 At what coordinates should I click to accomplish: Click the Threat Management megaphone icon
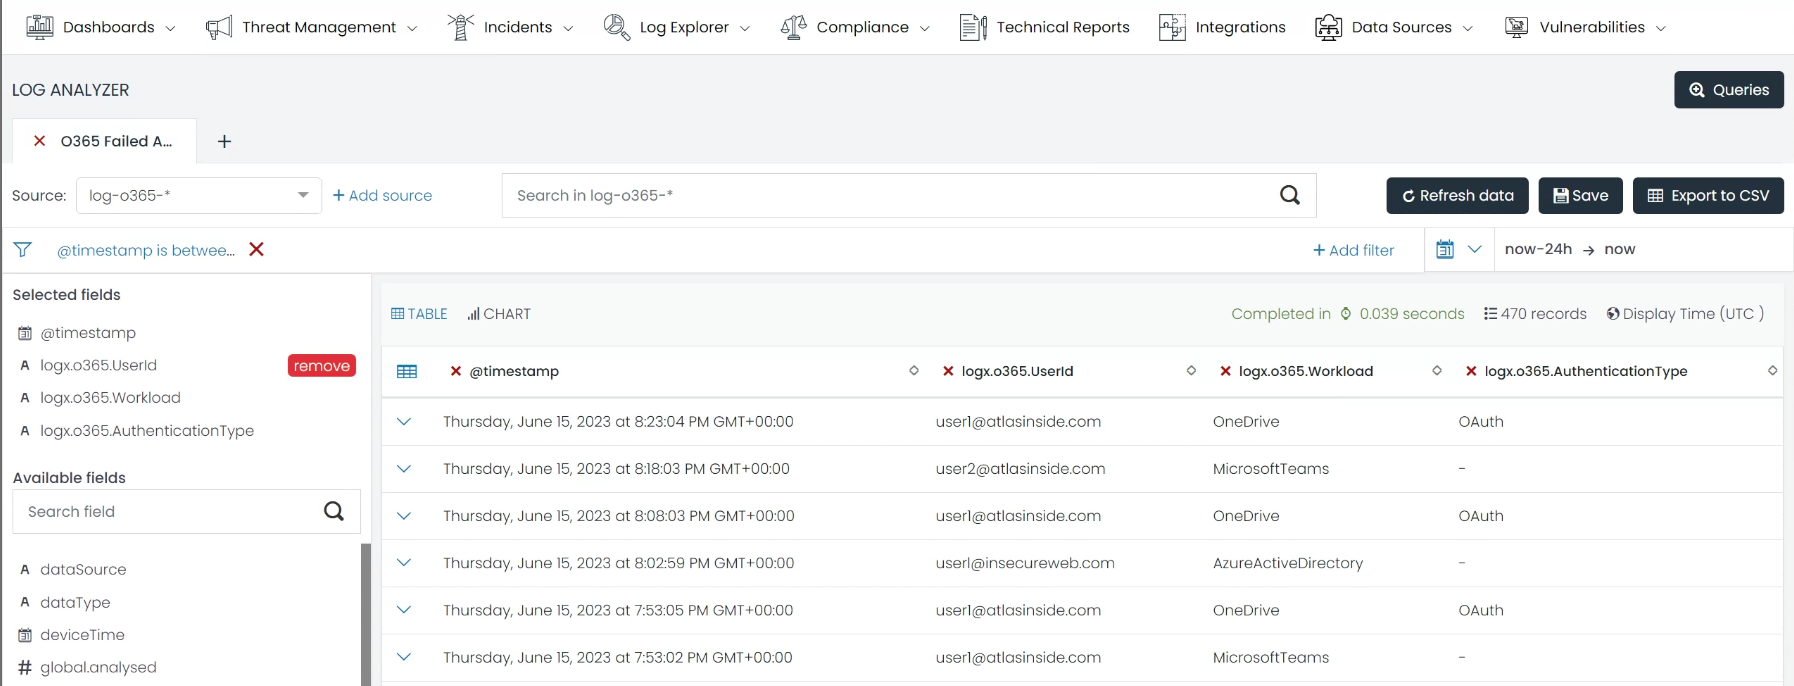click(218, 27)
